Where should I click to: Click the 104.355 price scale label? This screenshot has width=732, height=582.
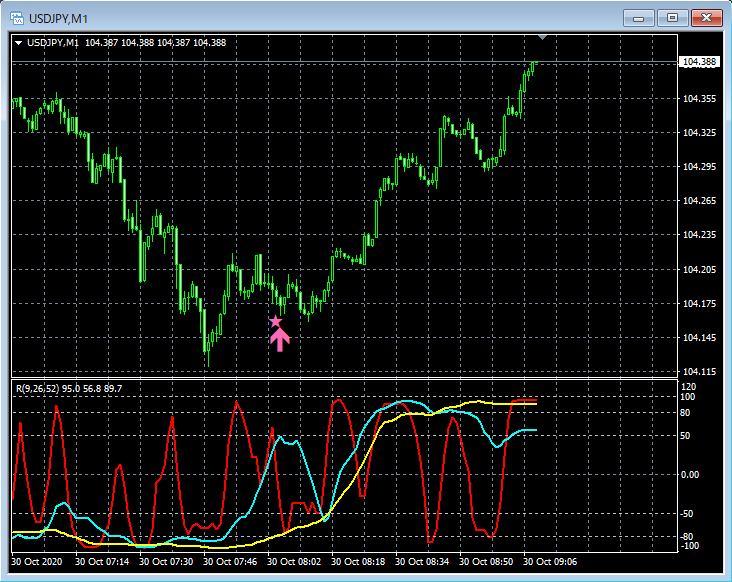(x=699, y=98)
